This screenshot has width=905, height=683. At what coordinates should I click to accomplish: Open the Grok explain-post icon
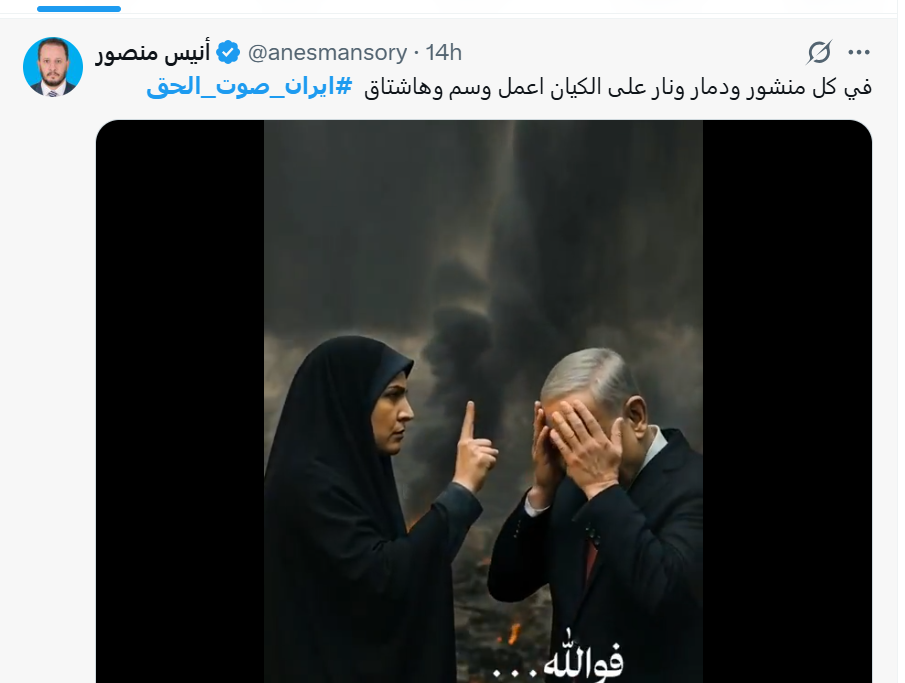[x=819, y=53]
